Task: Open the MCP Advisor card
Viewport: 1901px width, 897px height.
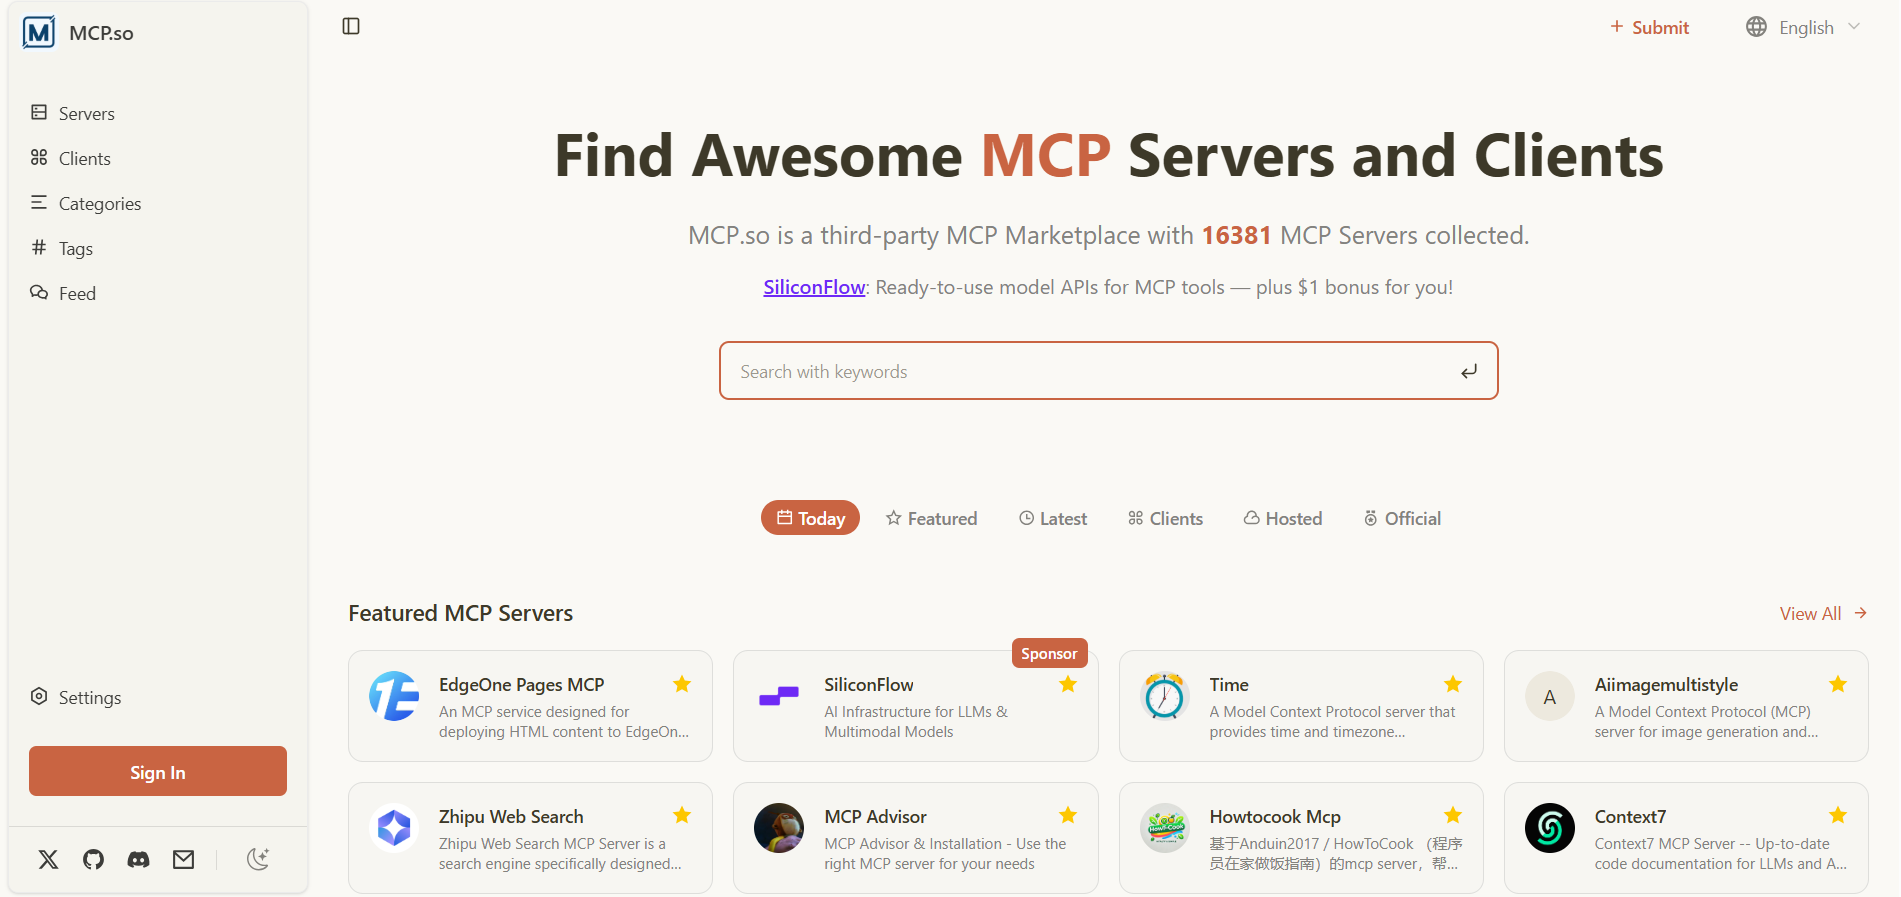Action: (x=915, y=838)
